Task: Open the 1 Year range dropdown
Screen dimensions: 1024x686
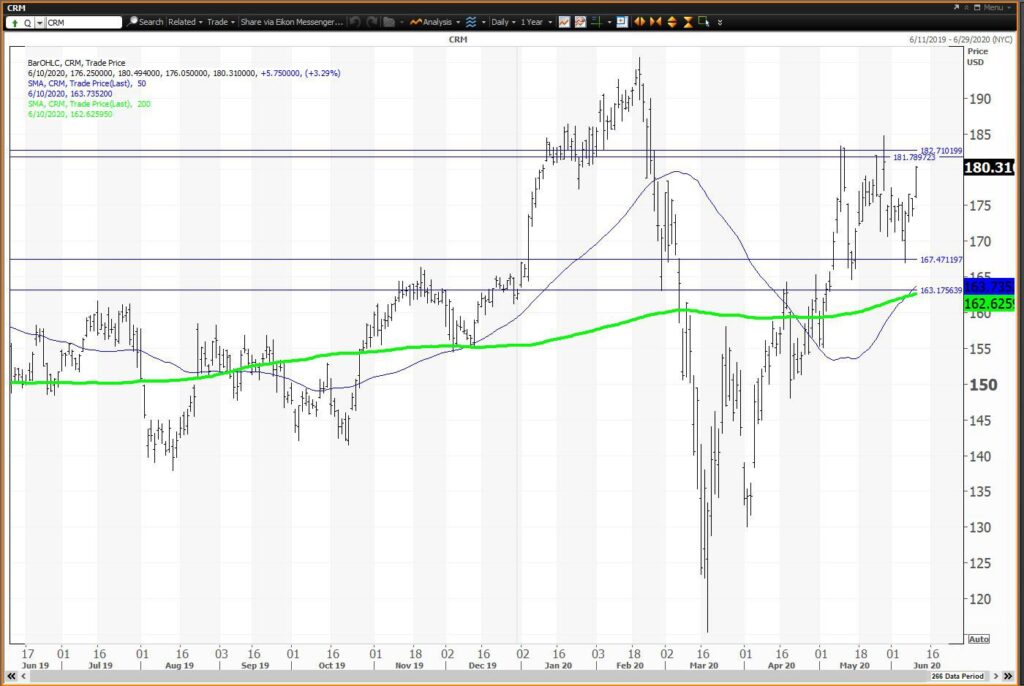Action: [536, 22]
